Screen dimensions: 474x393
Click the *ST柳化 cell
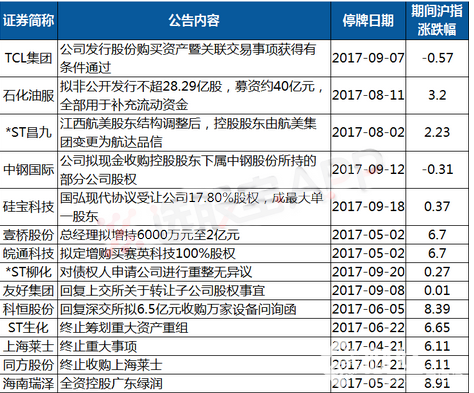28,272
